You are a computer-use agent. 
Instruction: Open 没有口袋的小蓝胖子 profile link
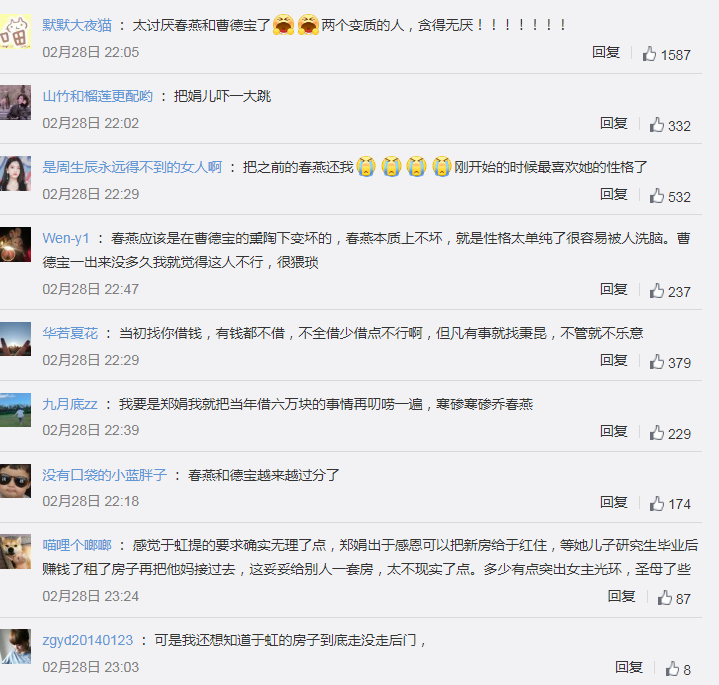coord(105,475)
